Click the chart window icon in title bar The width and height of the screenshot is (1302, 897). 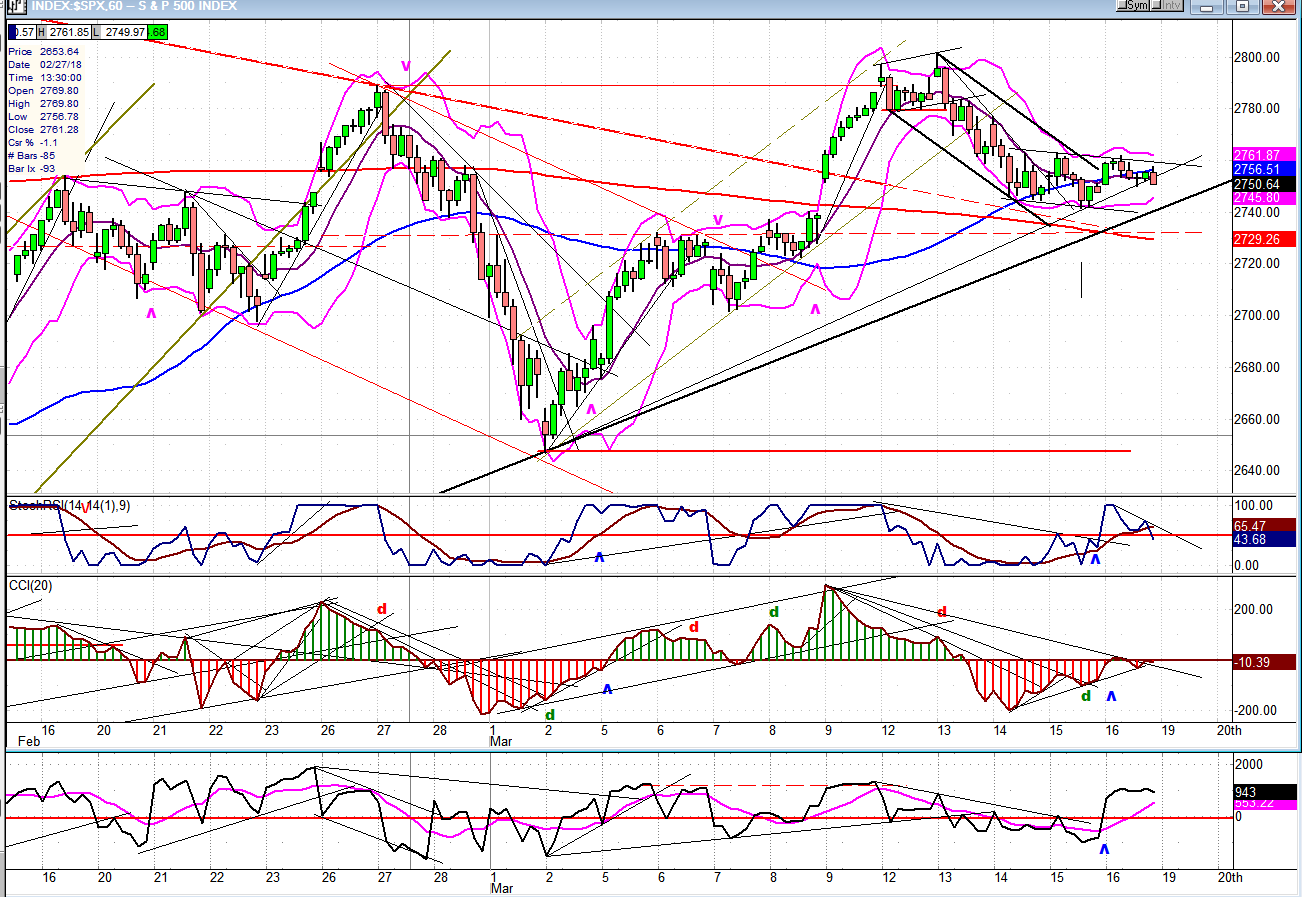tap(15, 6)
